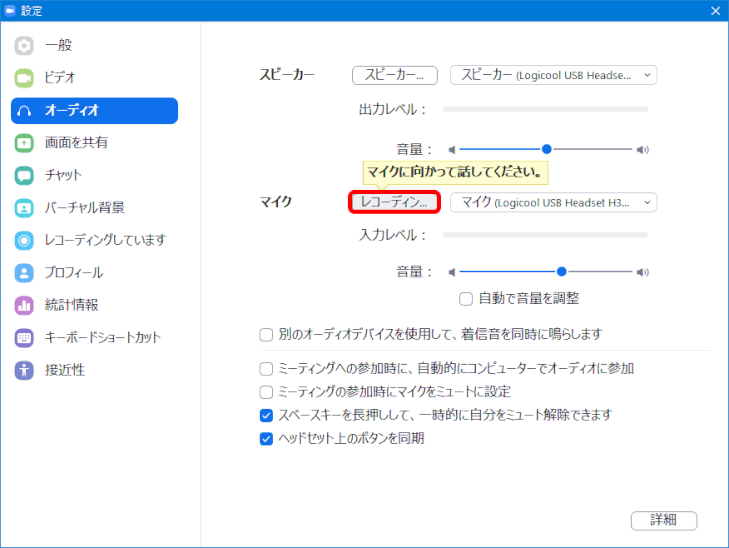Click the キーボードショートカット keyboard icon
The height and width of the screenshot is (548, 729).
24,338
